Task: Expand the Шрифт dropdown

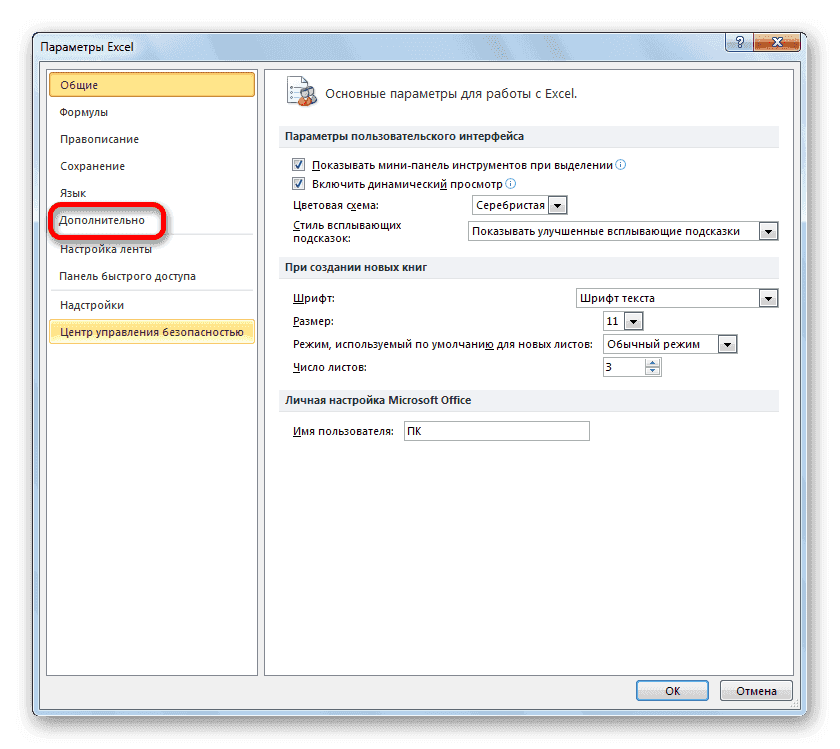Action: pyautogui.click(x=768, y=297)
